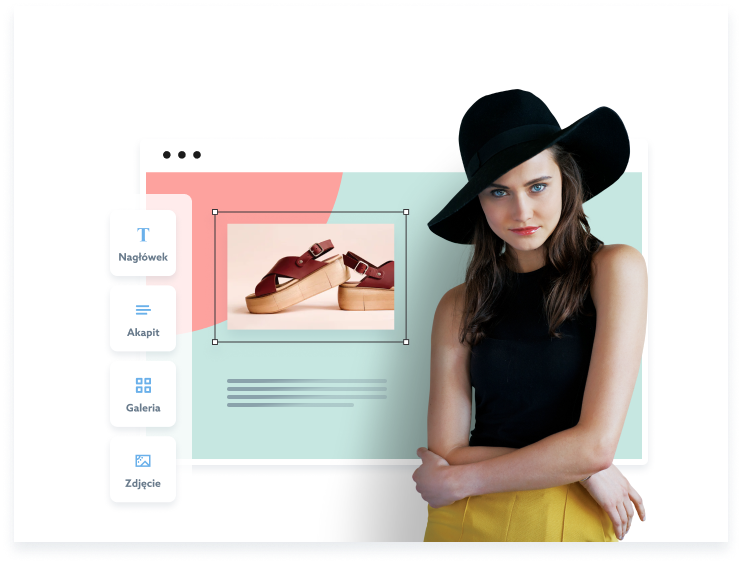
Task: Click the middle dot in the window title bar
Action: 182,155
